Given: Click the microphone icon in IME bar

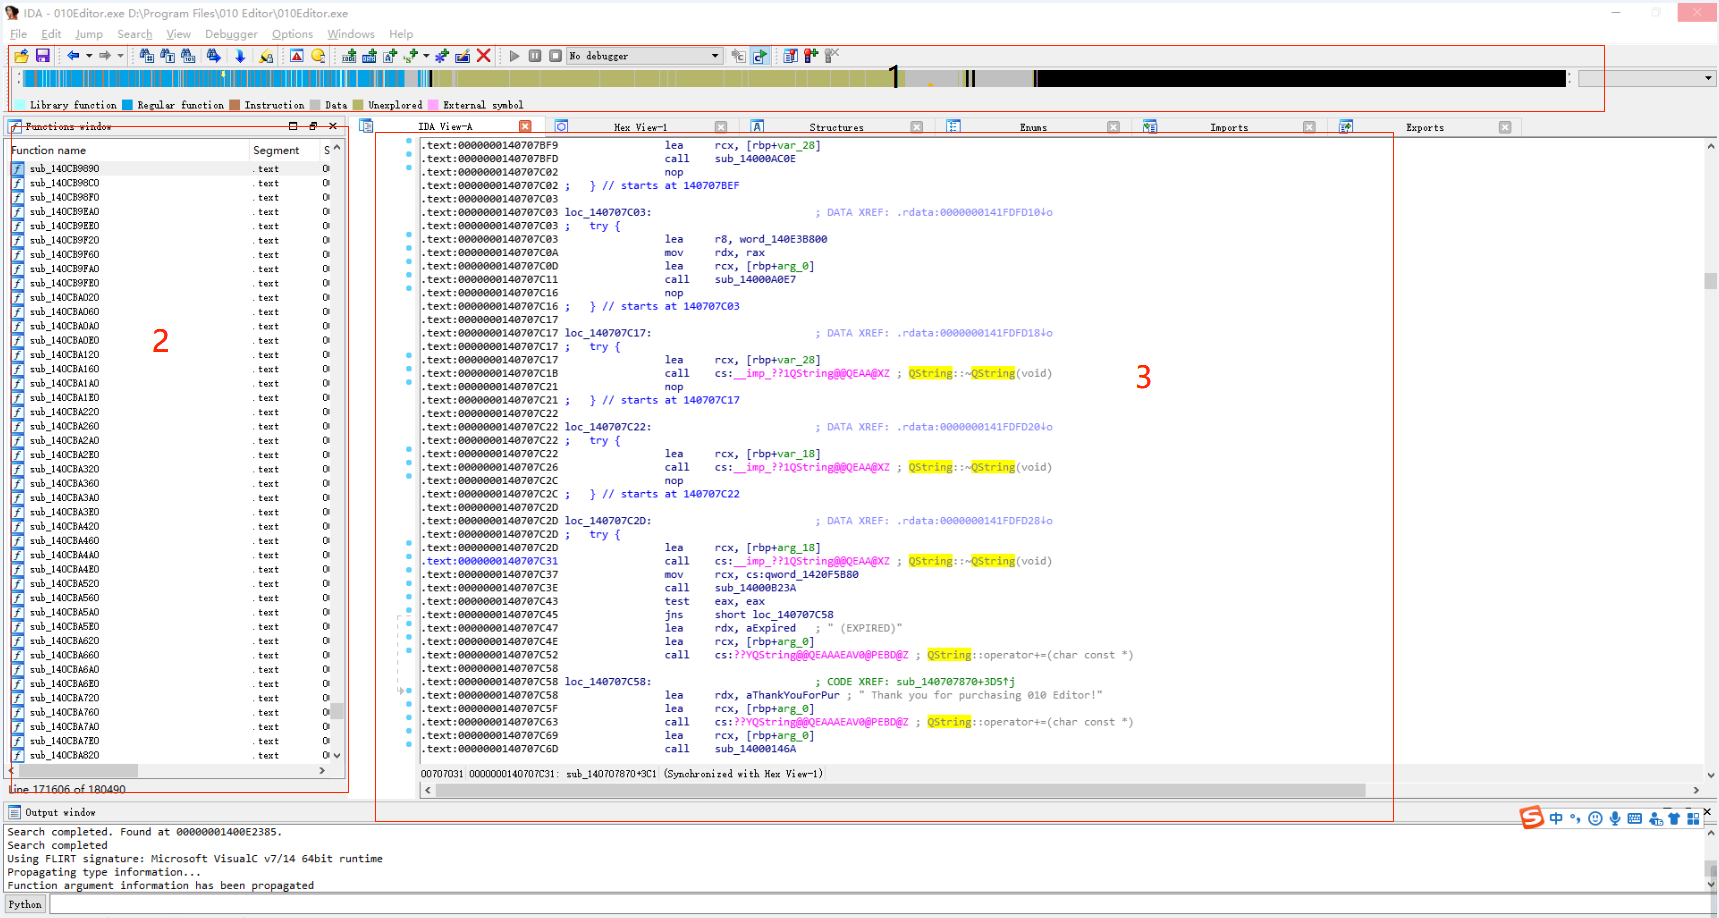Looking at the screenshot, I should [1615, 818].
